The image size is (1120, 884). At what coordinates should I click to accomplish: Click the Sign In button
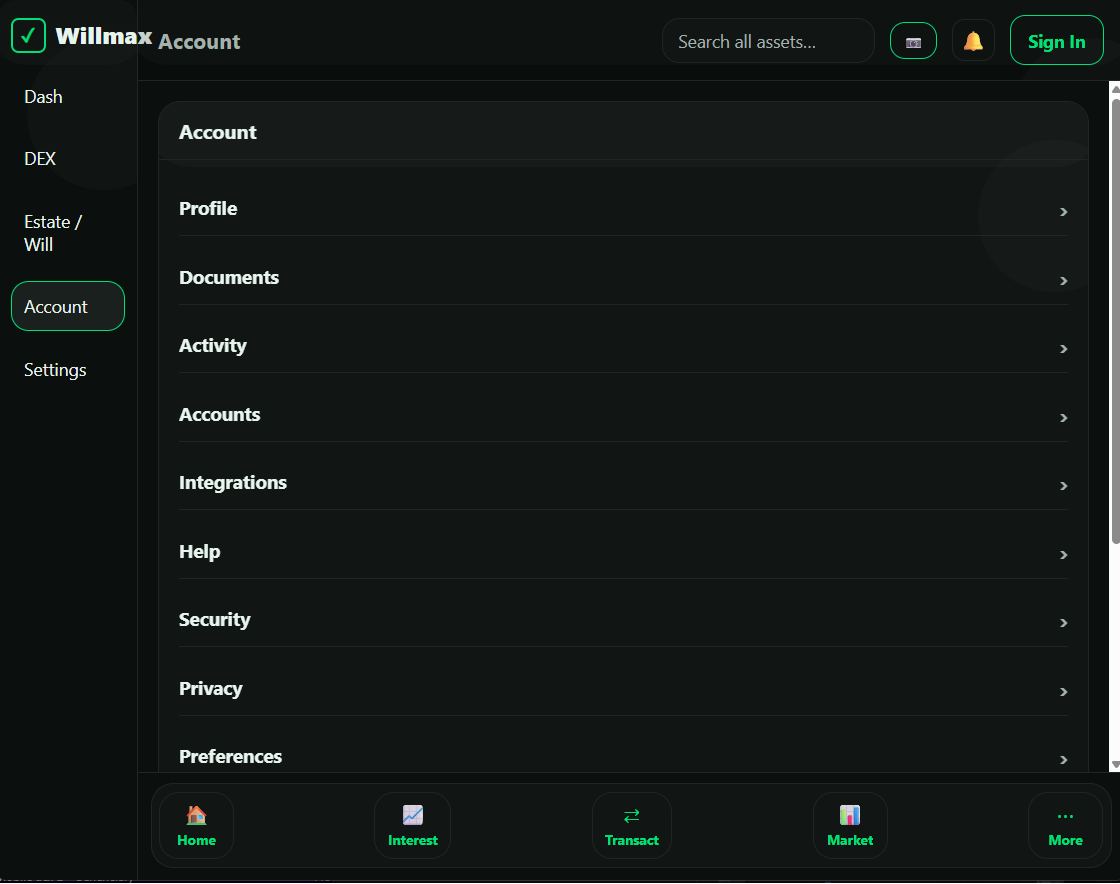point(1056,41)
